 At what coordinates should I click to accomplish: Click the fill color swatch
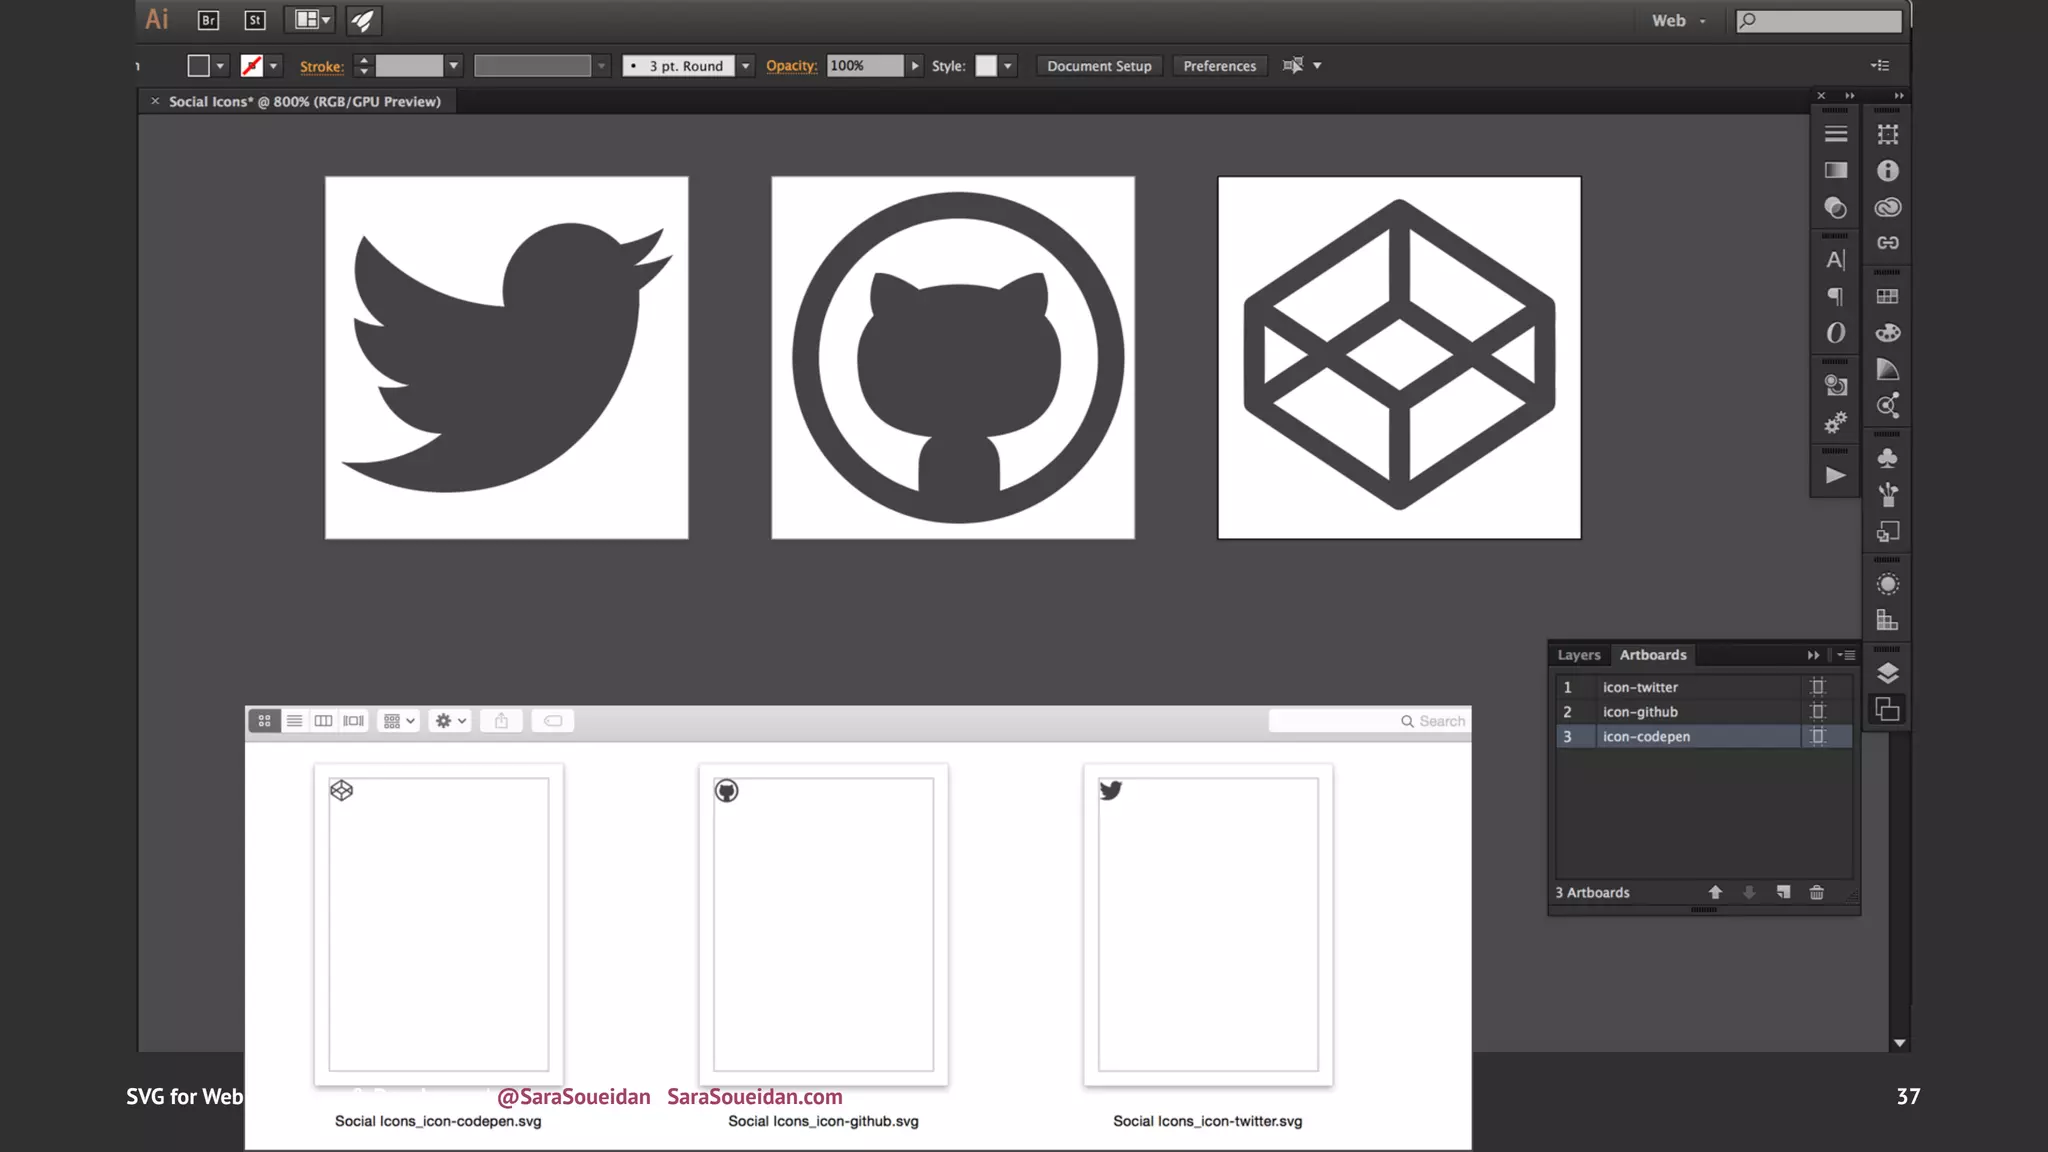(198, 66)
